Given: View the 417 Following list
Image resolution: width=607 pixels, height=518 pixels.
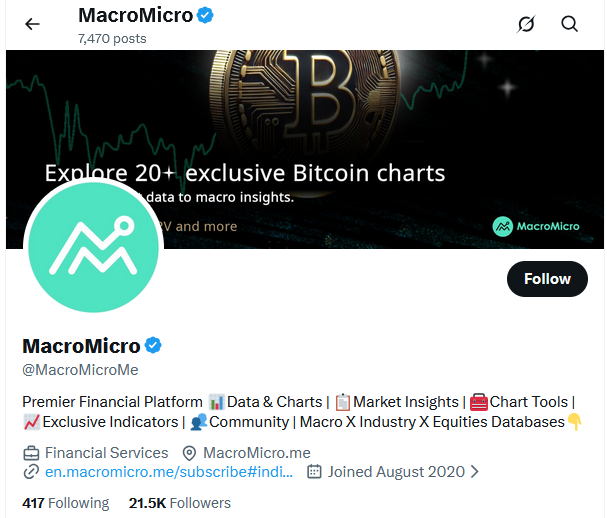Looking at the screenshot, I should (x=65, y=503).
